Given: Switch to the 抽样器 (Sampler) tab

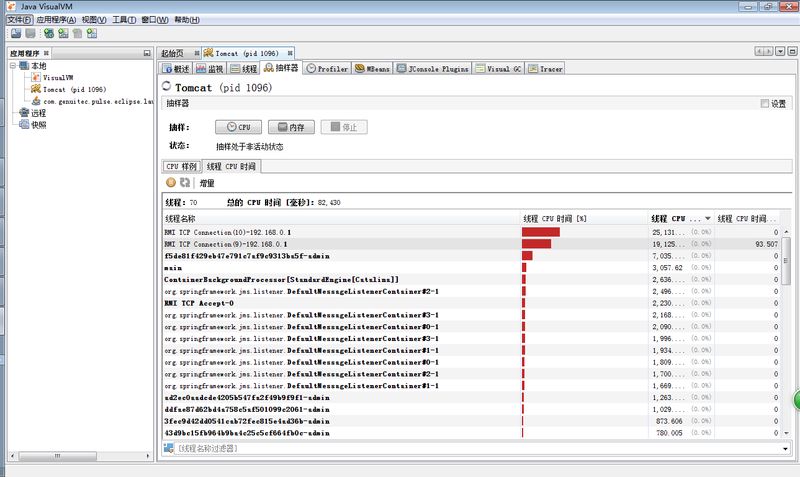Looking at the screenshot, I should click(x=281, y=68).
